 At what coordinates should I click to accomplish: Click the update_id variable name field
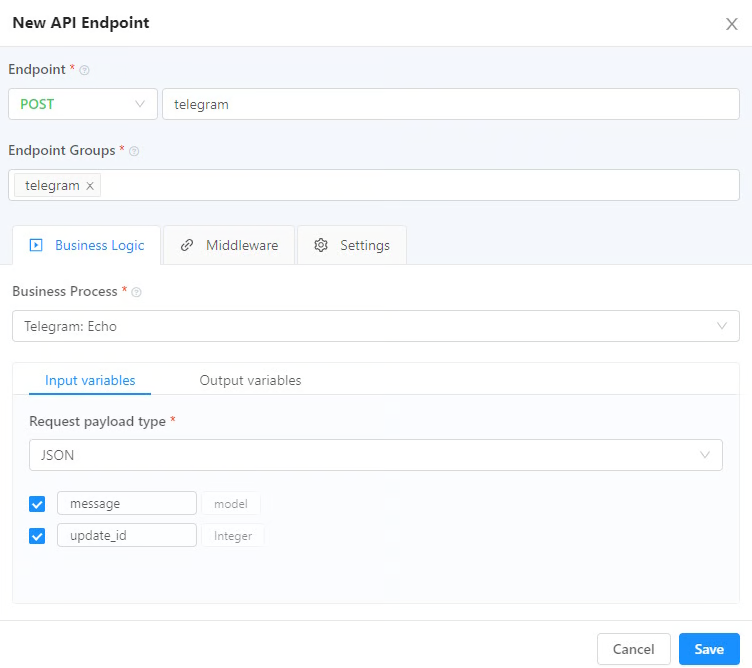pos(127,536)
